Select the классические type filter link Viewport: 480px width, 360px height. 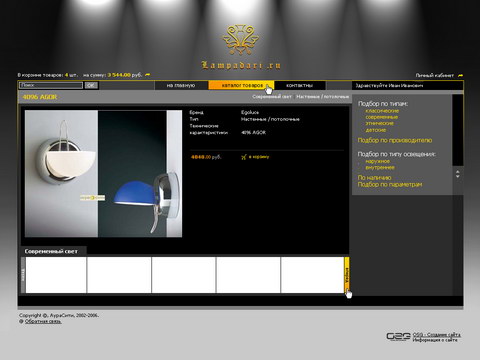(382, 111)
